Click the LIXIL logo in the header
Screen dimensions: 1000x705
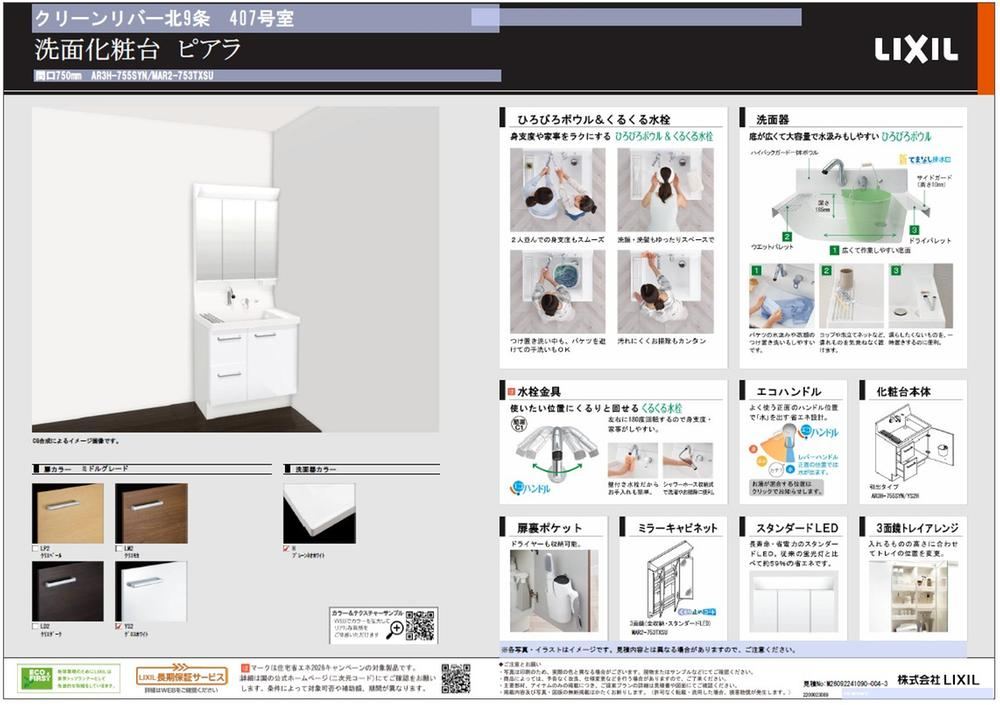[x=916, y=50]
